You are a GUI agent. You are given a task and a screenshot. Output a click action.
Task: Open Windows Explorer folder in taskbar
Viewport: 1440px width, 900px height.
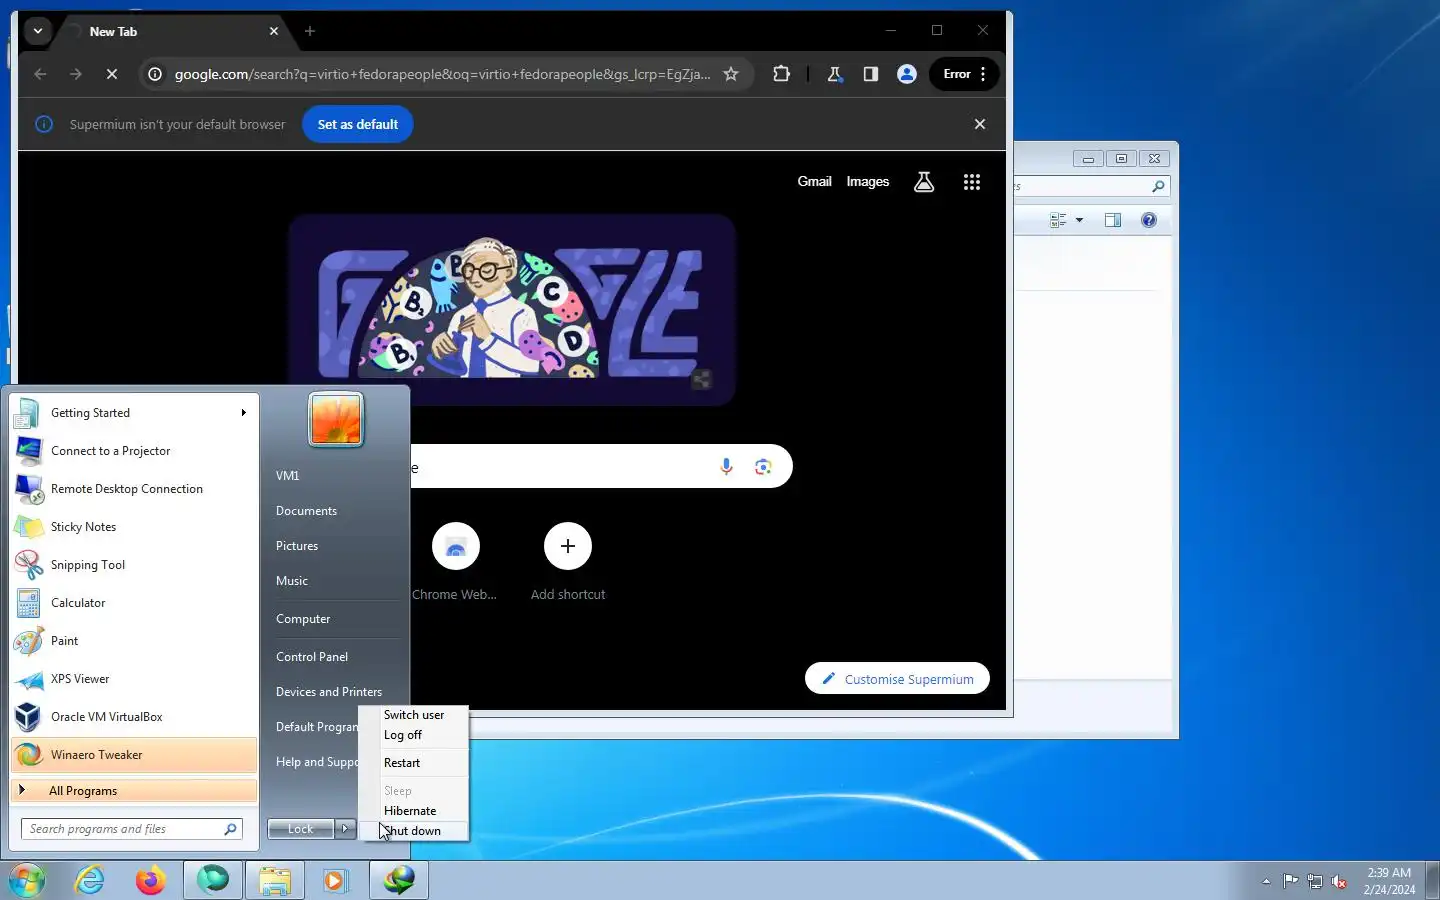[x=275, y=881]
